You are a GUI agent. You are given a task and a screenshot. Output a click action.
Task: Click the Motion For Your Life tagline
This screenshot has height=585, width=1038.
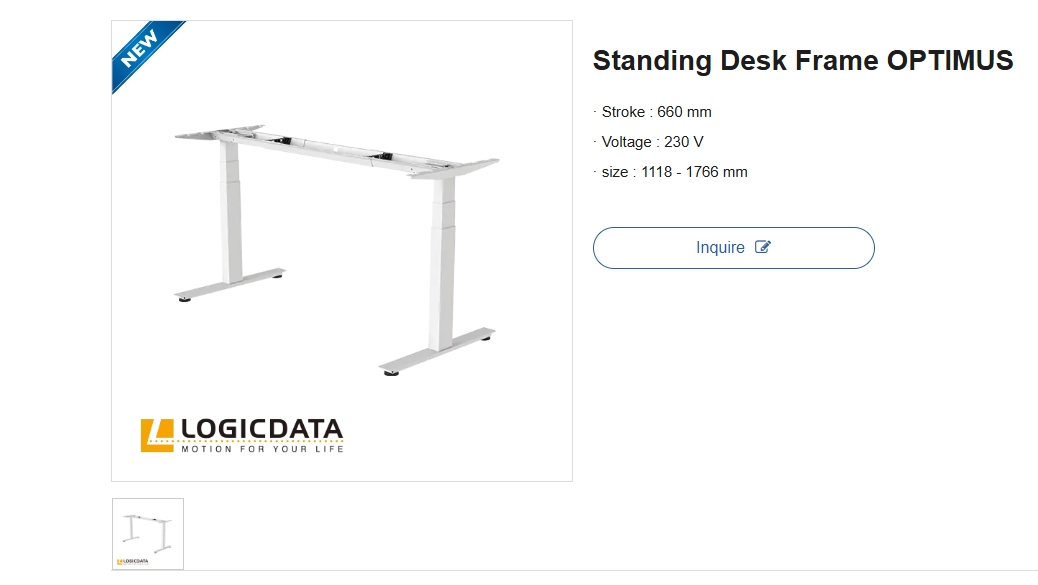click(x=263, y=449)
